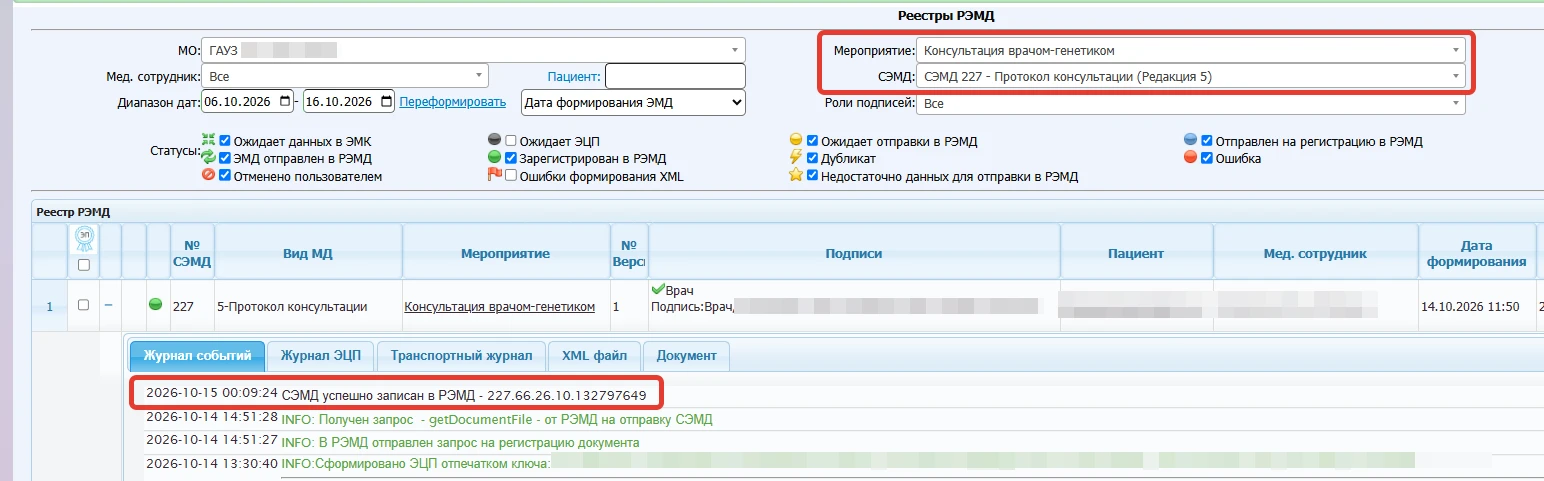Click the 'ЭМД отправлен в РЭМД' arrows icon
The image size is (1544, 481).
click(208, 158)
